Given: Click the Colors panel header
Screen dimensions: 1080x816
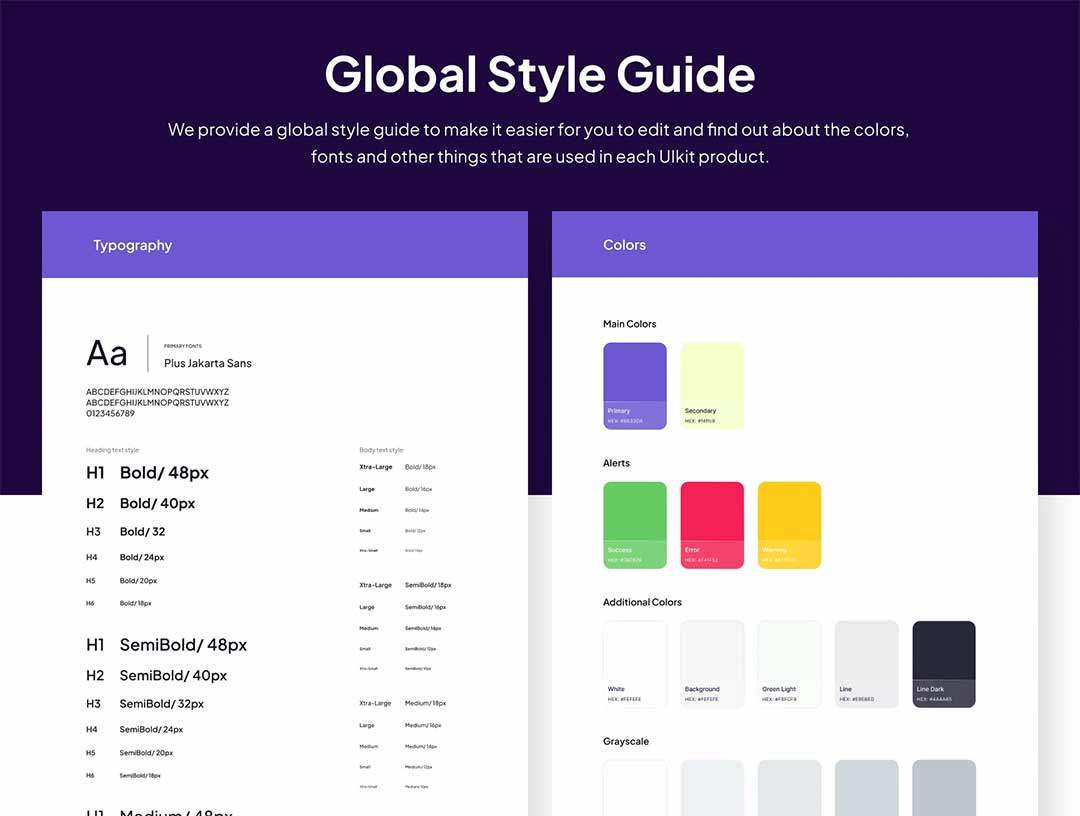Looking at the screenshot, I should coord(624,245).
